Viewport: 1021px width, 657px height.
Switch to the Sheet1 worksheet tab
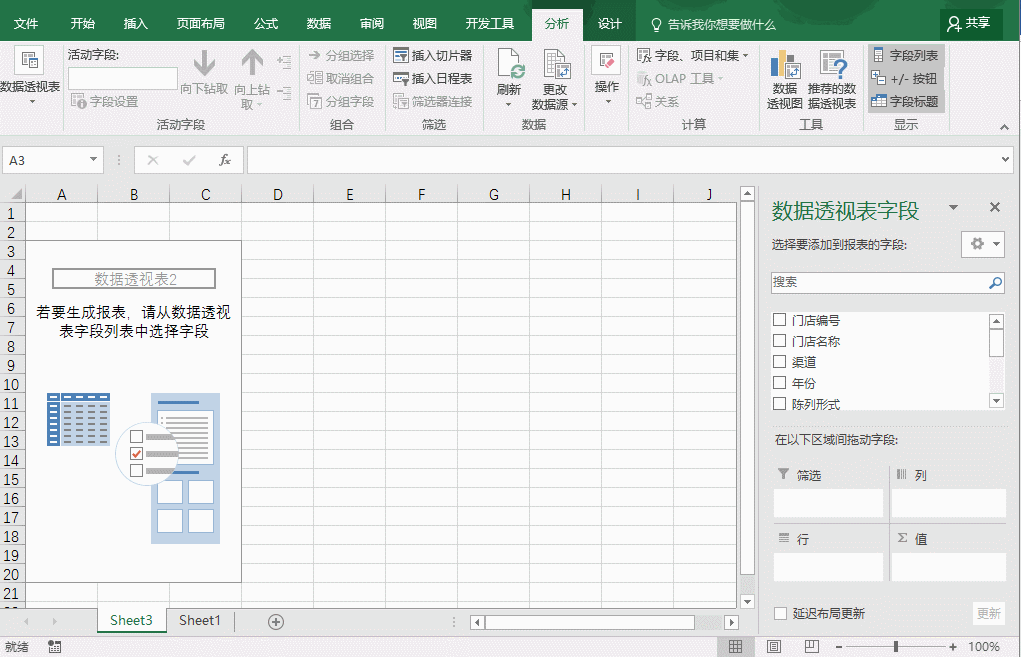[x=200, y=620]
